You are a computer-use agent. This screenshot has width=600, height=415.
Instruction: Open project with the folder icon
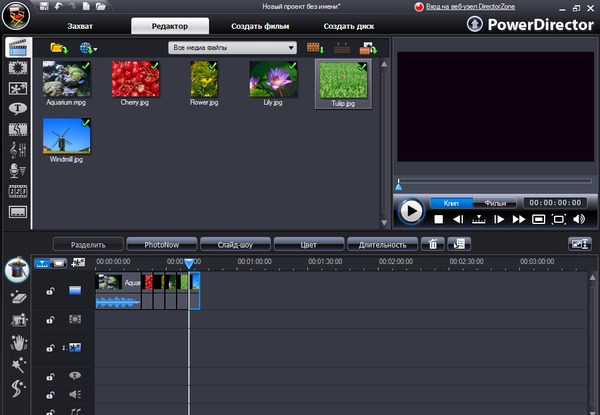click(101, 6)
